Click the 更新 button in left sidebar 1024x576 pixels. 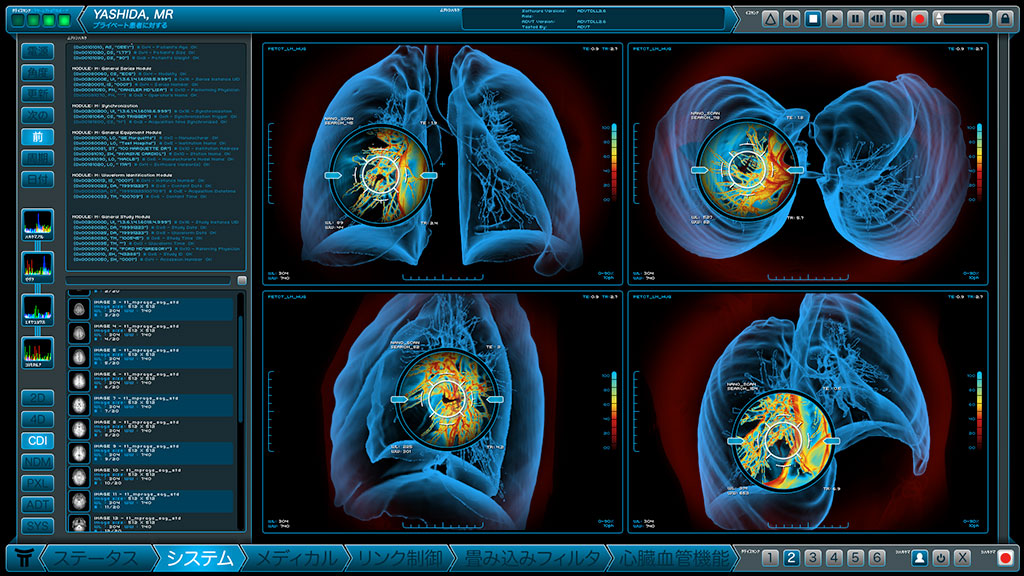[38, 95]
